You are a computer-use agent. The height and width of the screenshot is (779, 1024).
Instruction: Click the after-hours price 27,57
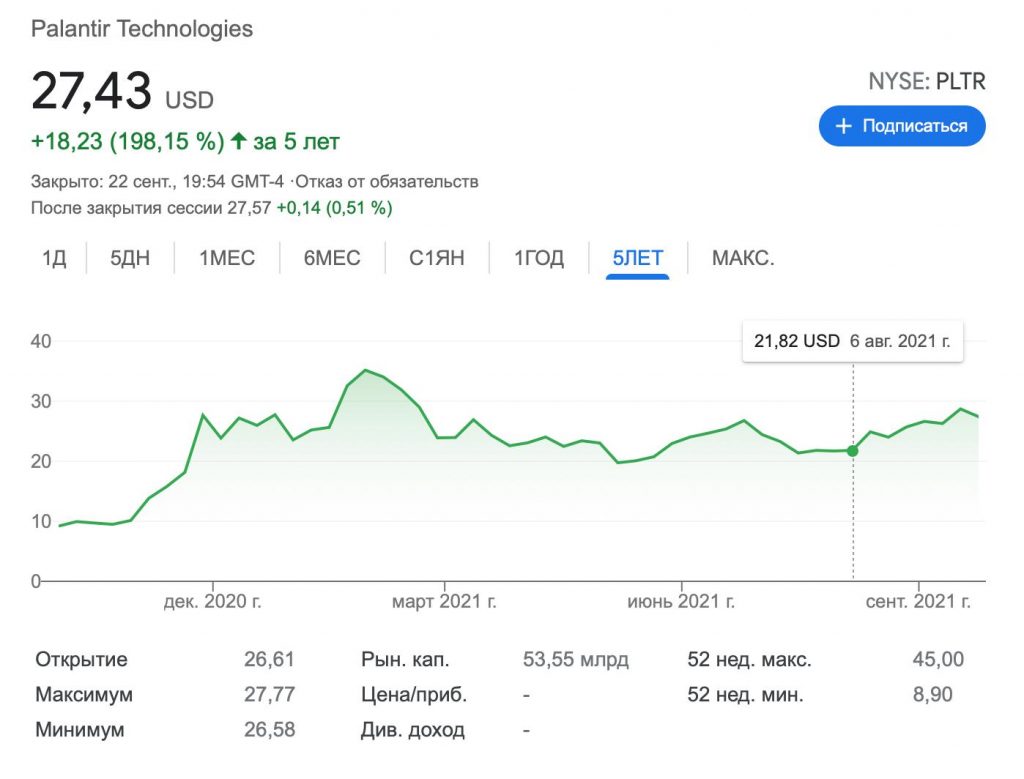[x=249, y=208]
